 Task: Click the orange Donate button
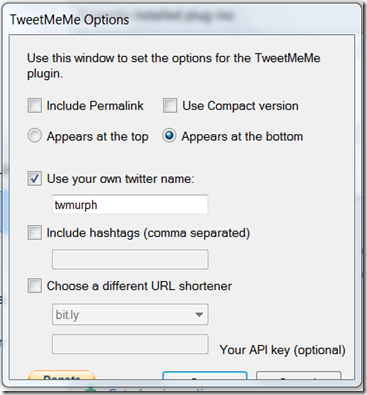coord(62,375)
